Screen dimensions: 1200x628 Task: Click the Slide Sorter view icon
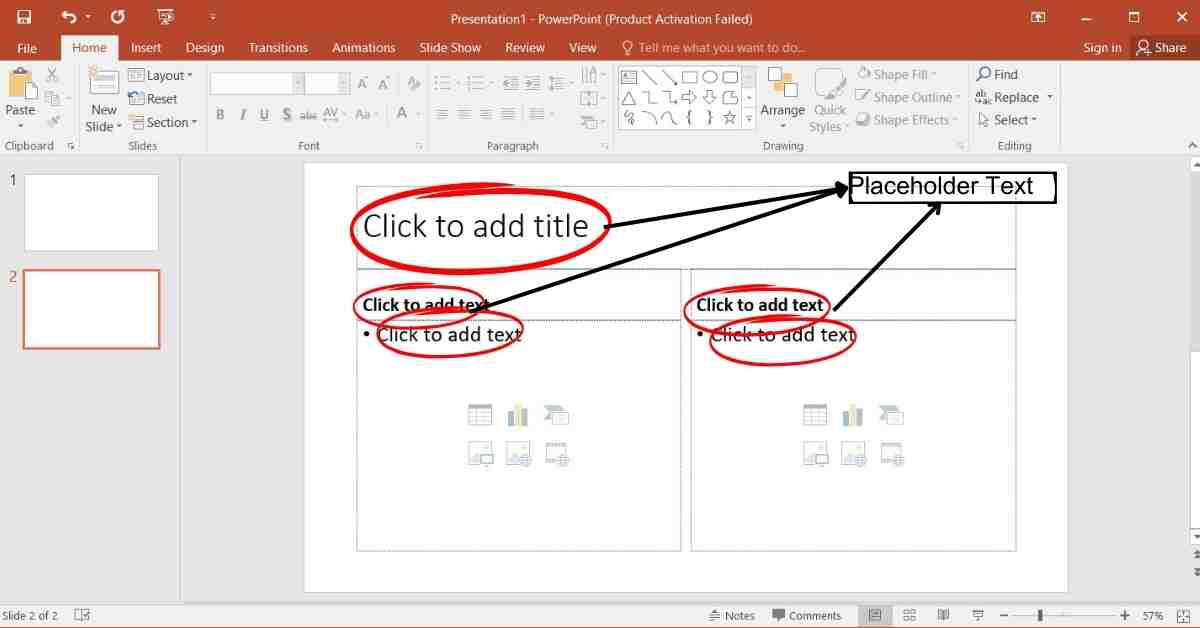[x=909, y=615]
